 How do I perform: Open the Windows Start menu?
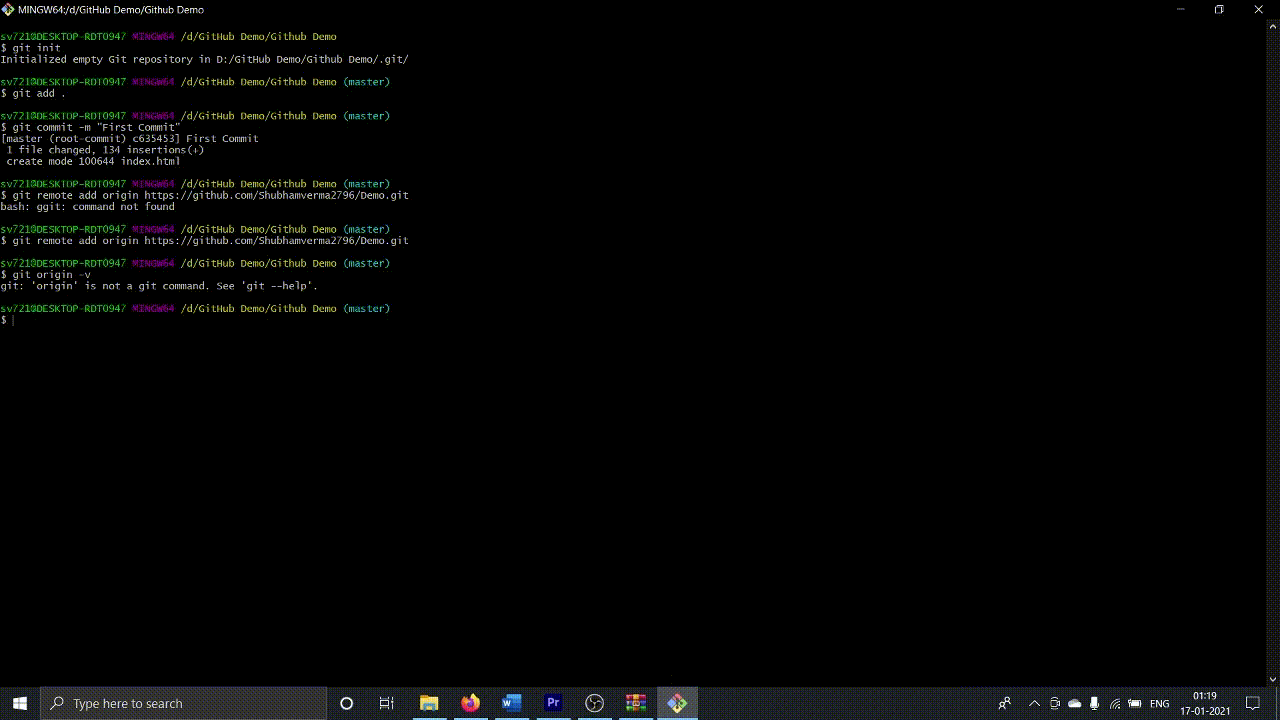(19, 703)
